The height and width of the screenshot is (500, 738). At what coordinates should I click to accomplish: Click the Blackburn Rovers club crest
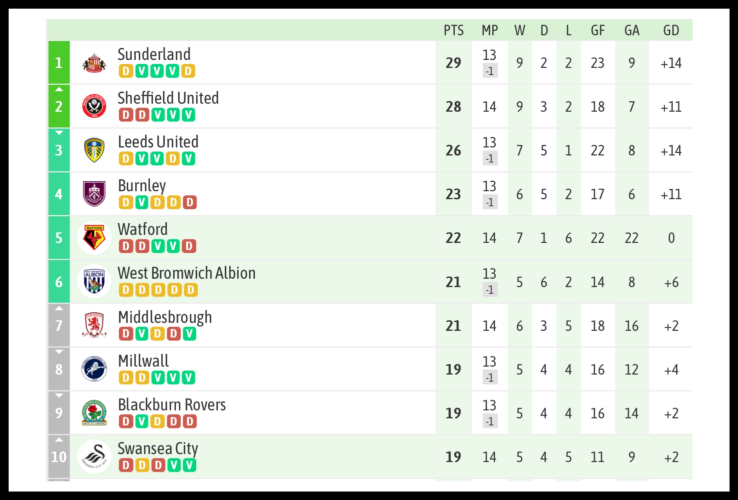tap(94, 413)
